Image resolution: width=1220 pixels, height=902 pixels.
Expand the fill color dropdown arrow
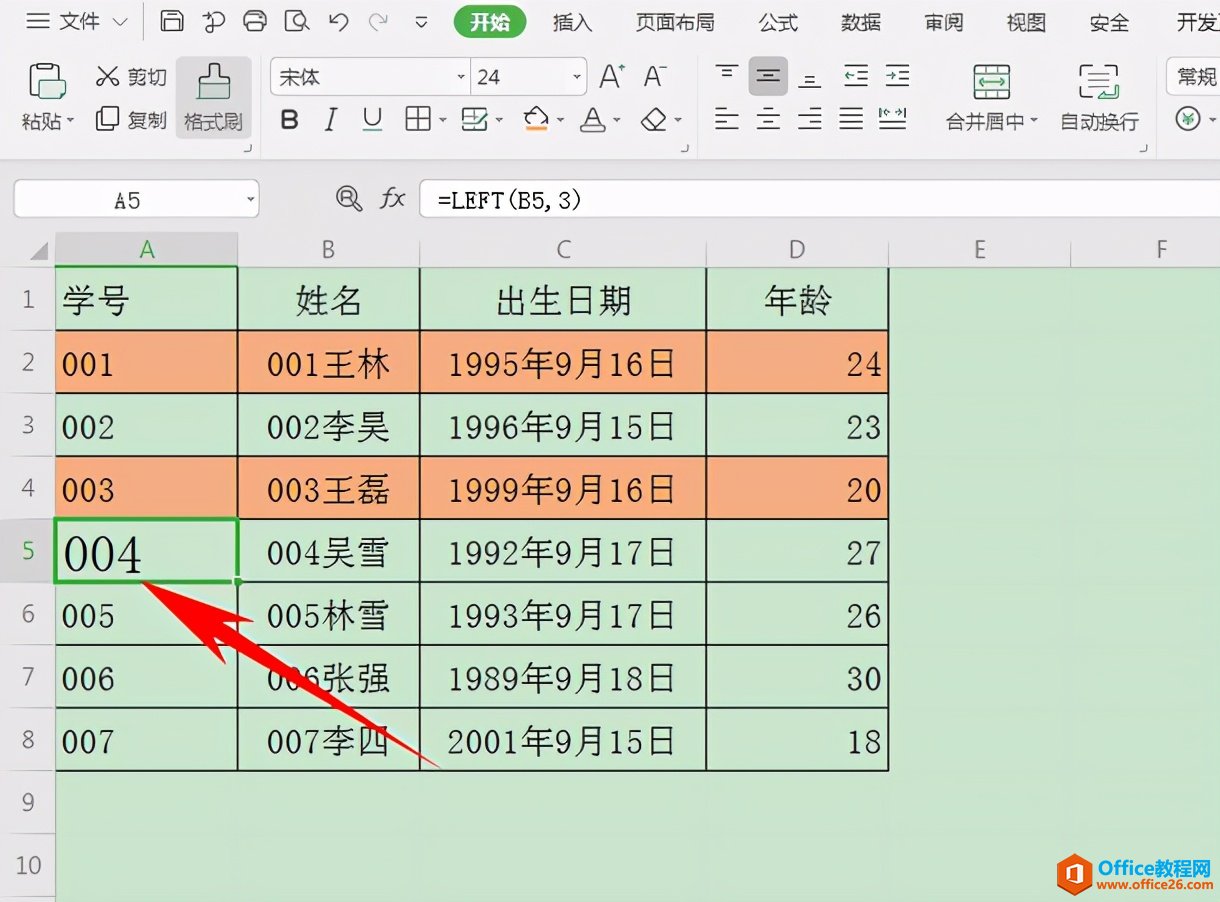[561, 121]
